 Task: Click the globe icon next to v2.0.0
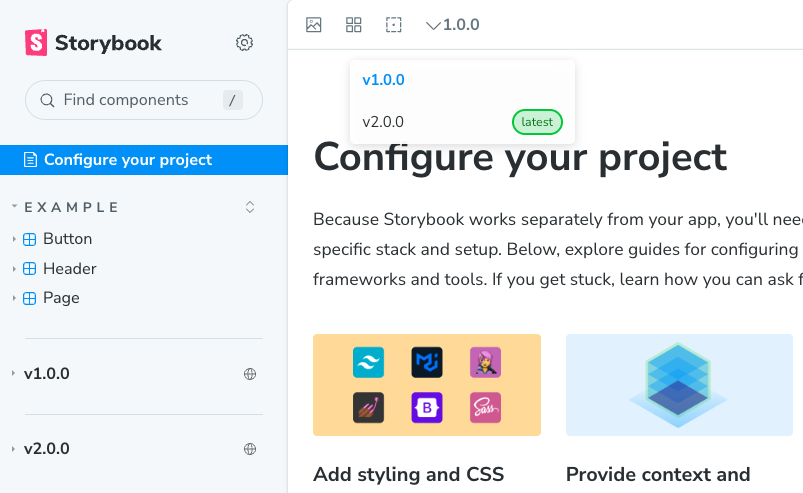pos(250,449)
